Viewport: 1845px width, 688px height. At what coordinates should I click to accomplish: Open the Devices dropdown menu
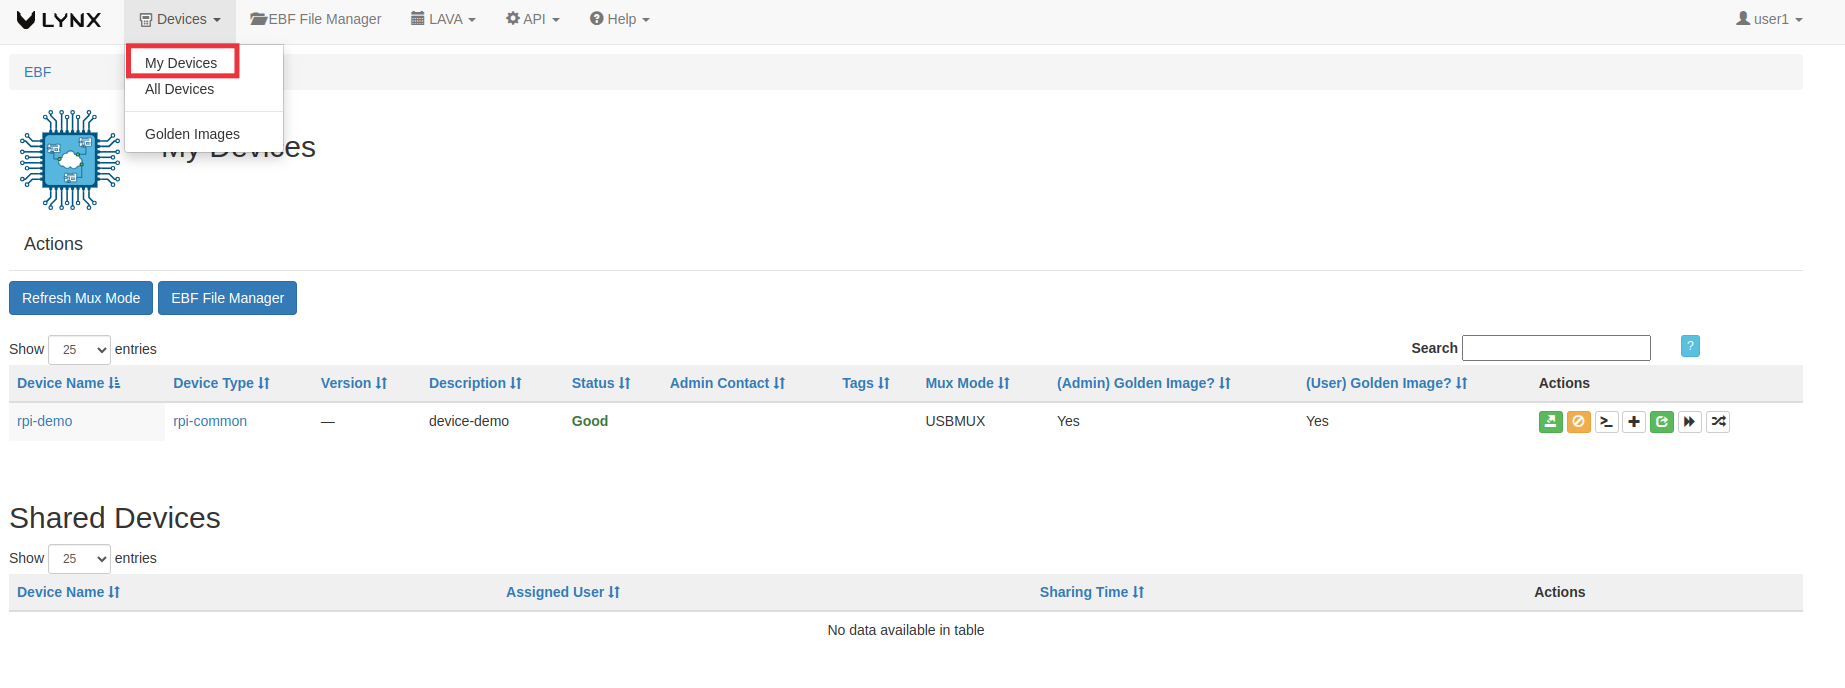click(180, 20)
